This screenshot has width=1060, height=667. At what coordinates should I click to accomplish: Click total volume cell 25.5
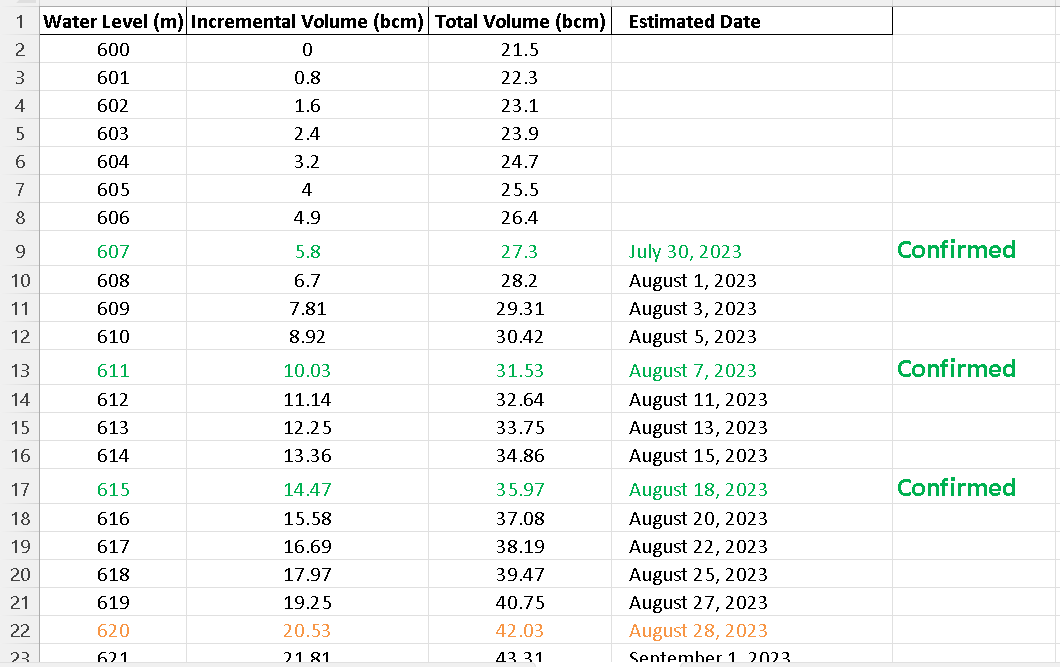click(520, 190)
